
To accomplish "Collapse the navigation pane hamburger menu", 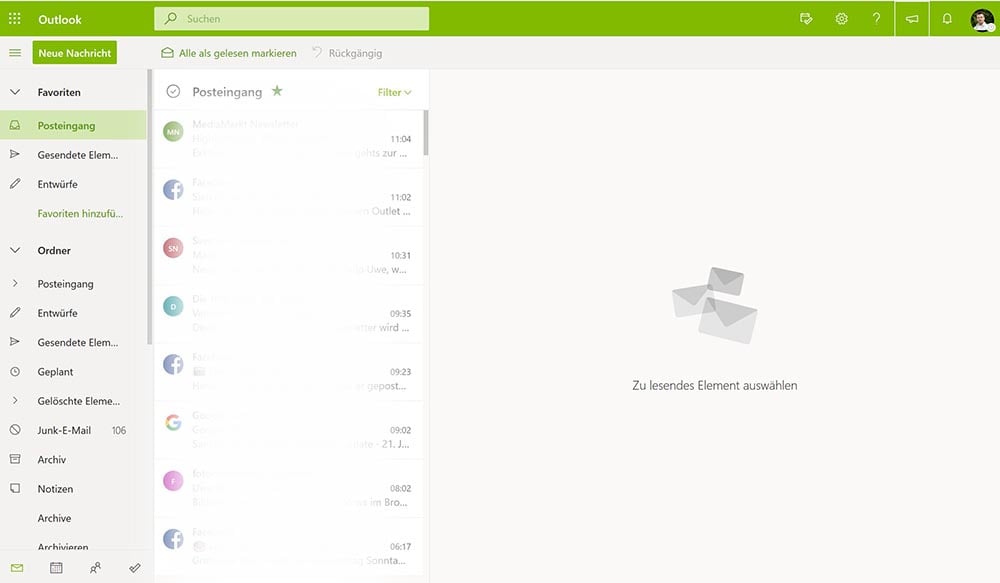I will (15, 53).
